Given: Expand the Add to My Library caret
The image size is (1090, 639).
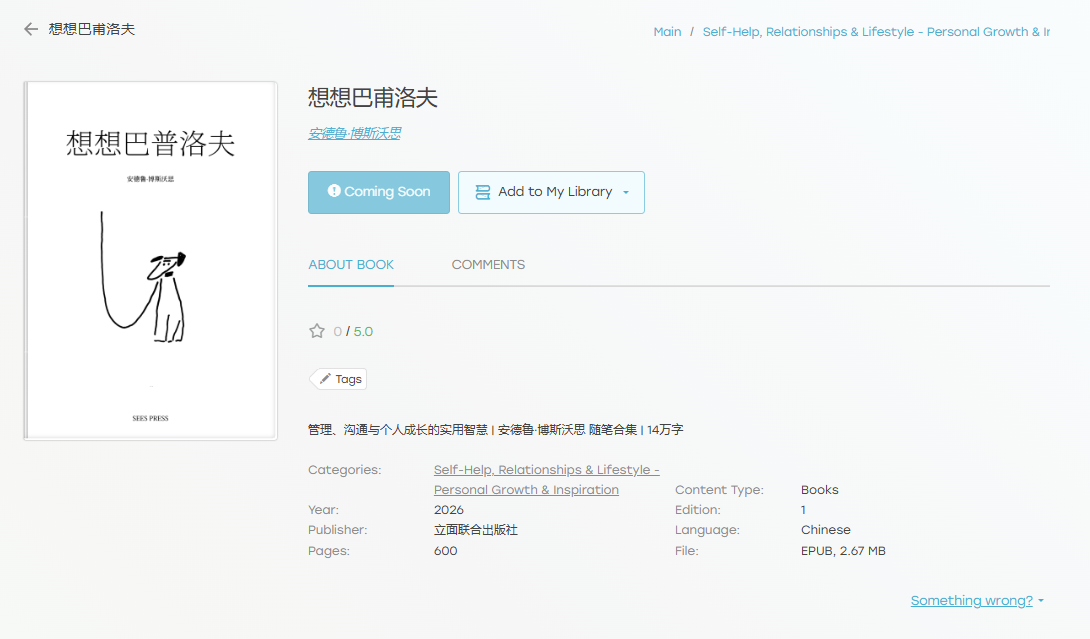Looking at the screenshot, I should pos(626,193).
